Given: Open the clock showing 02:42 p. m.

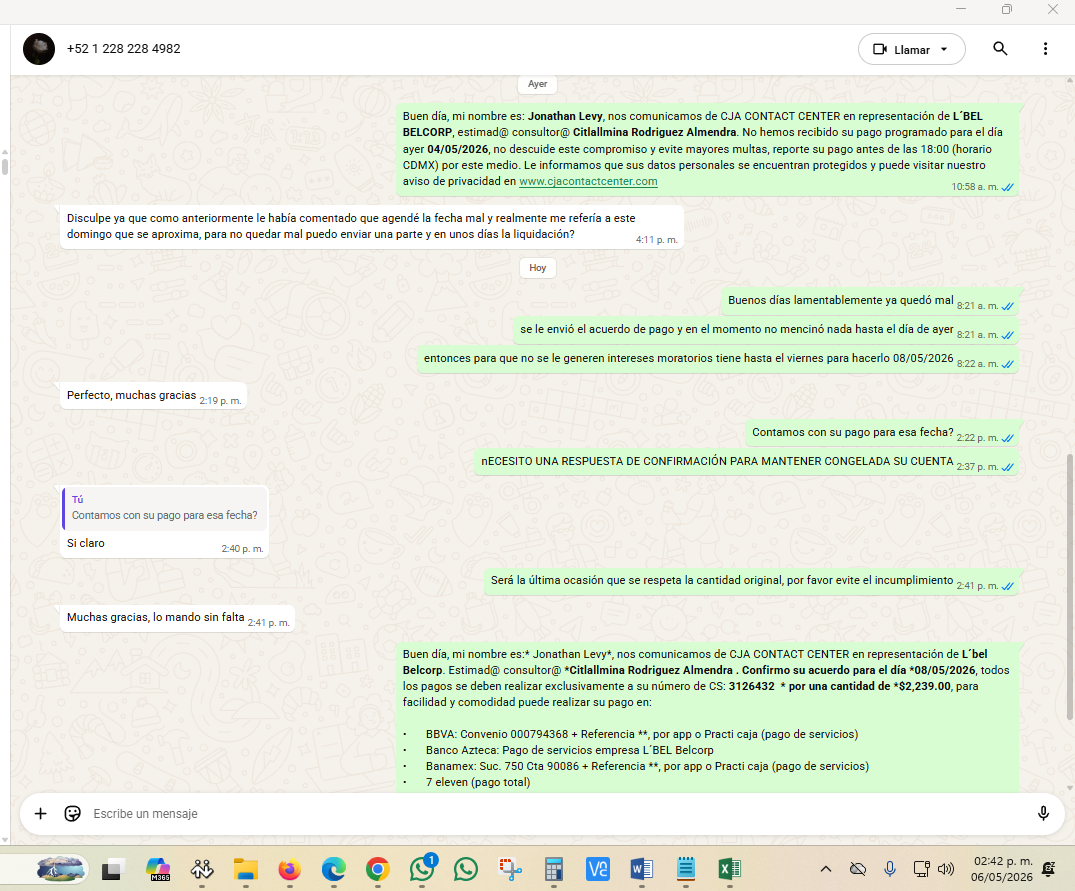Looking at the screenshot, I should 1002,869.
